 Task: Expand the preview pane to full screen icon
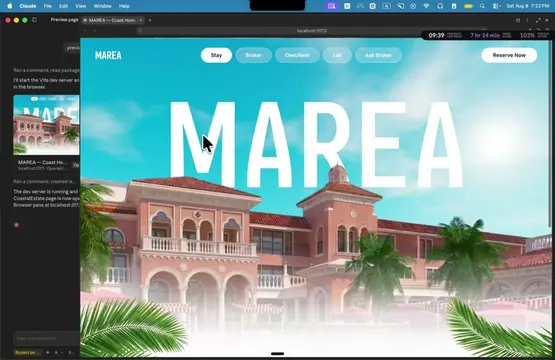(538, 20)
